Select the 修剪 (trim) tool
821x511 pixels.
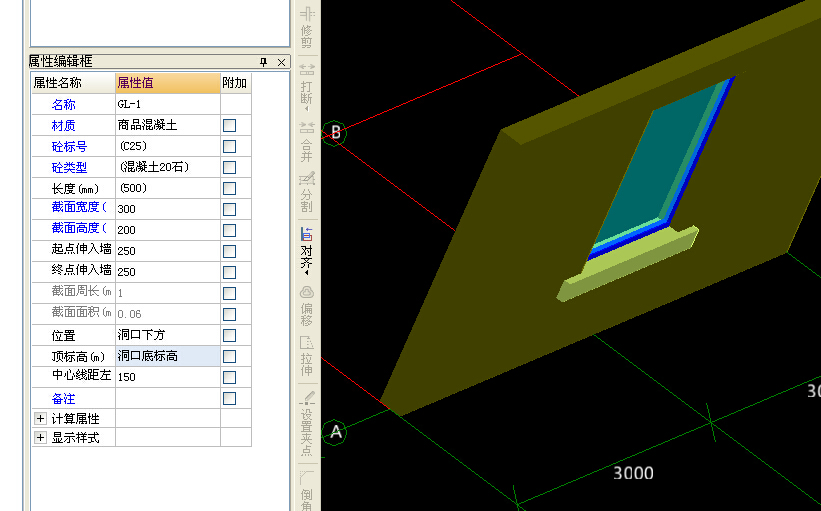[307, 27]
